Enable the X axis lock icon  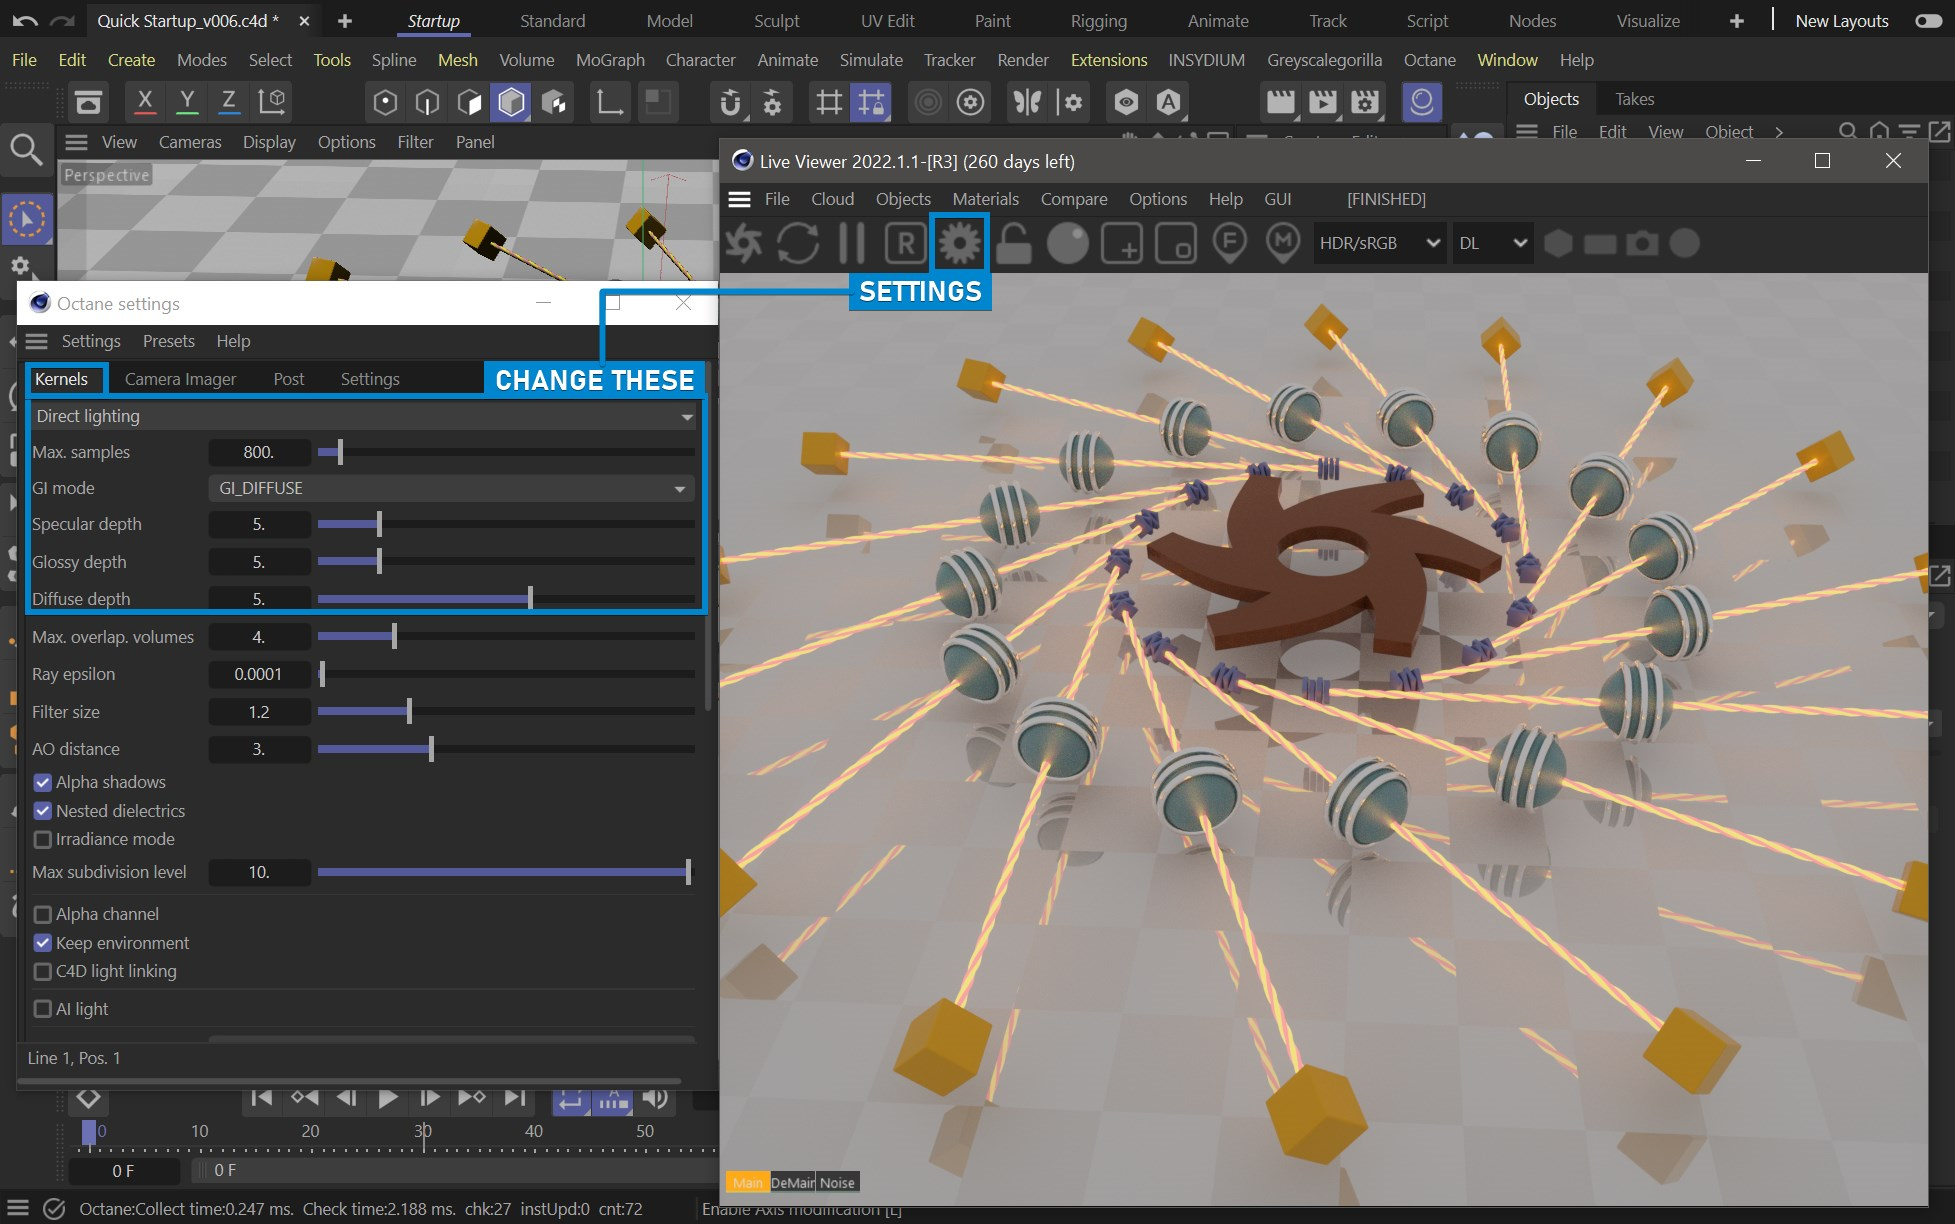tap(145, 101)
